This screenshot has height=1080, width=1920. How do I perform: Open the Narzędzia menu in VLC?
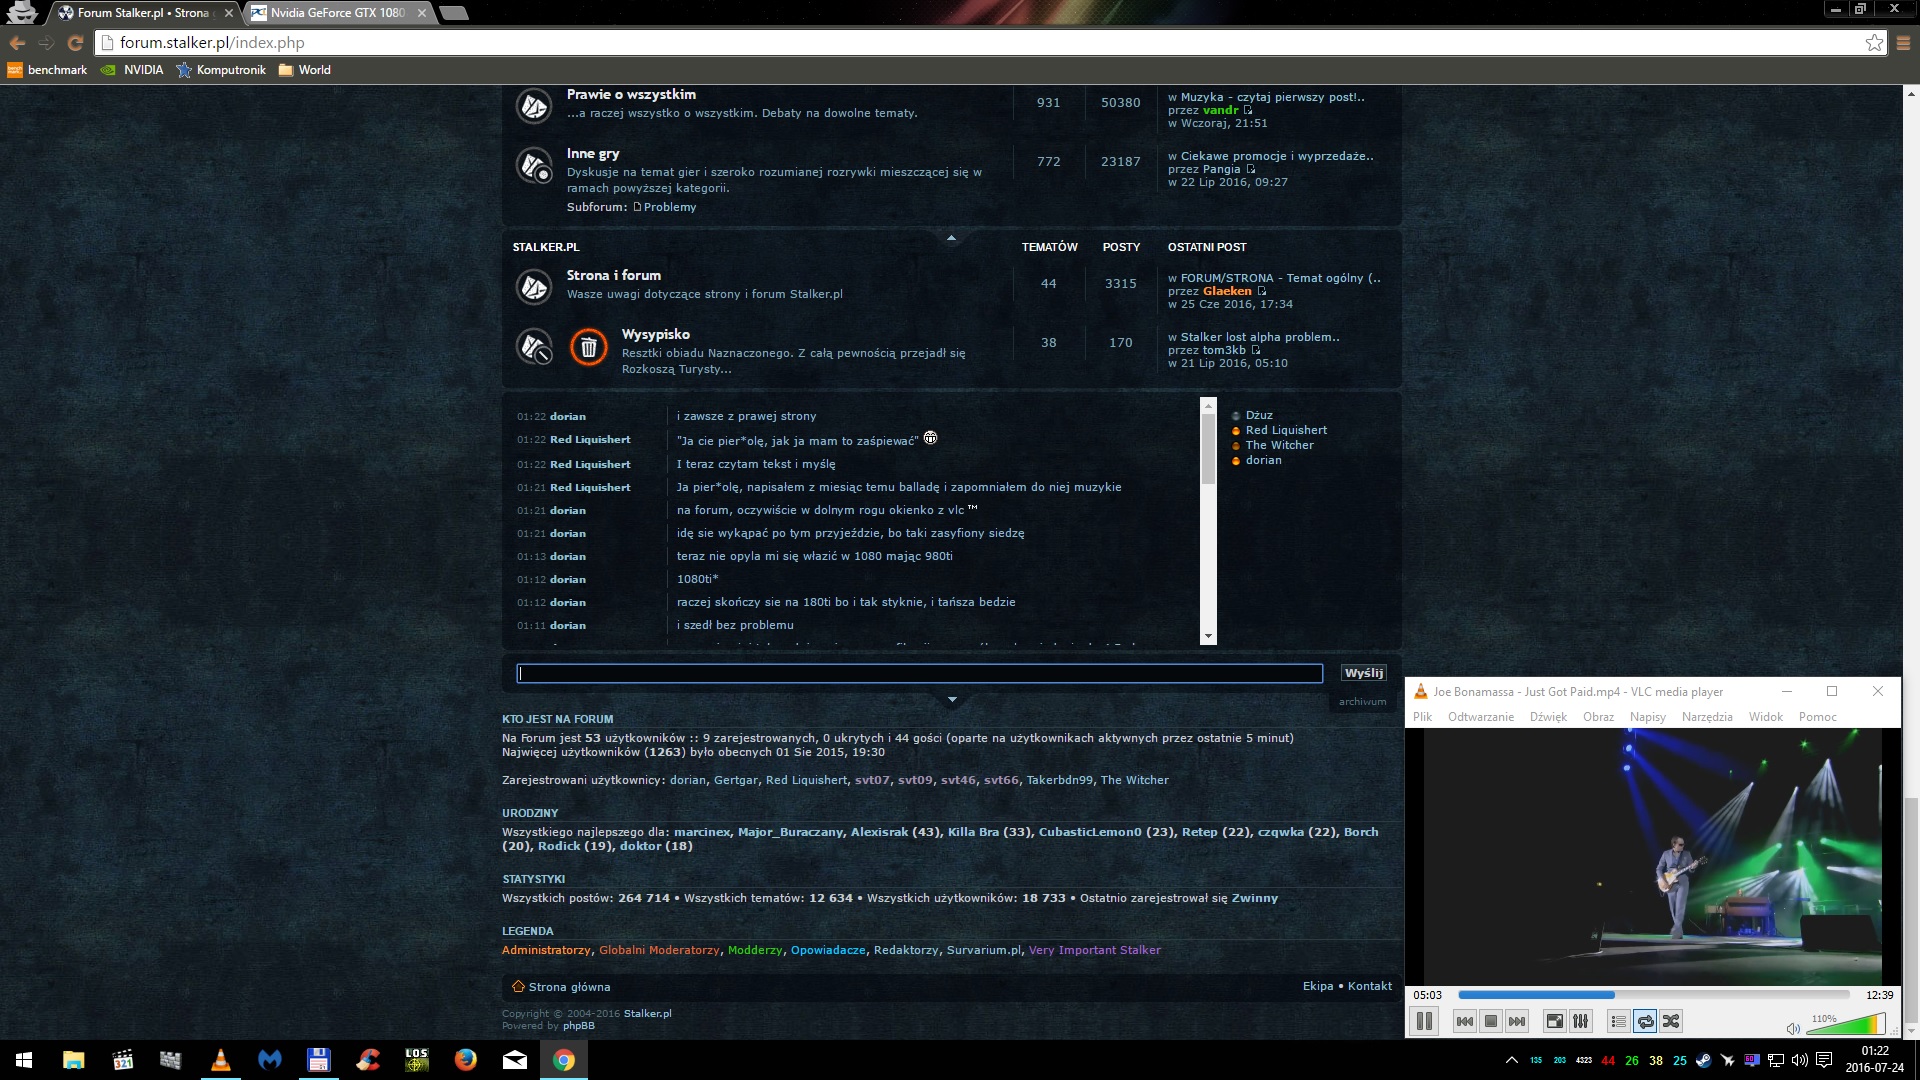pos(1707,717)
